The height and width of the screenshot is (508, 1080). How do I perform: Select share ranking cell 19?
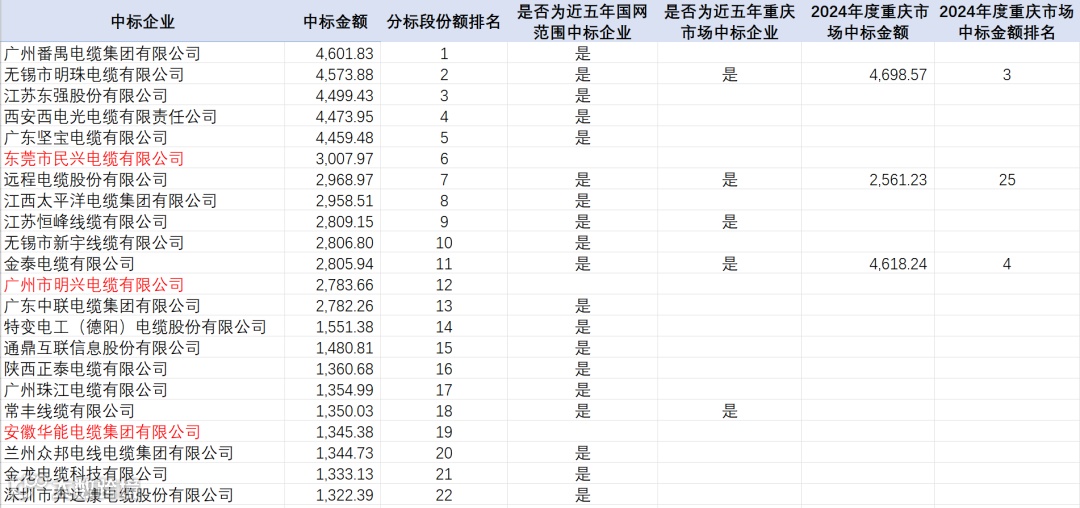coord(444,432)
